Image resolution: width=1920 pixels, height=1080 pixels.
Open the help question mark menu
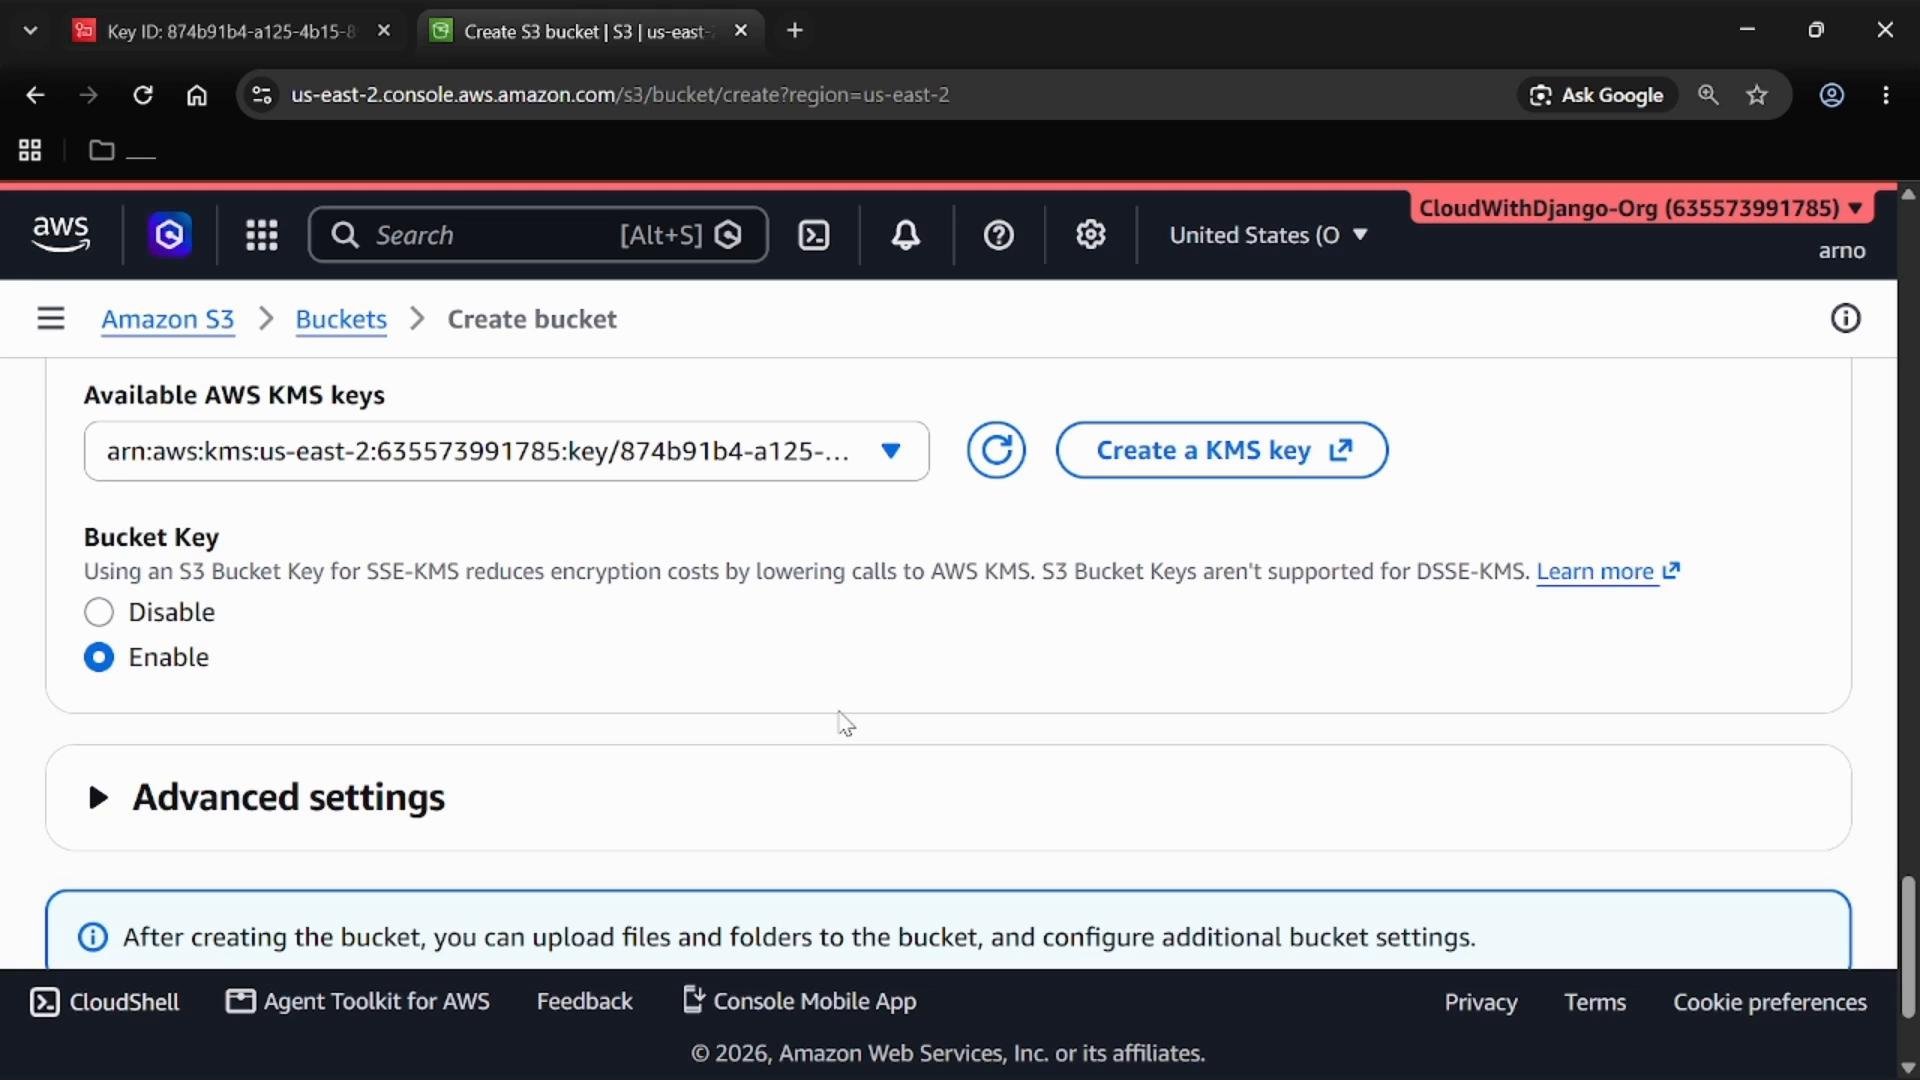tap(998, 235)
